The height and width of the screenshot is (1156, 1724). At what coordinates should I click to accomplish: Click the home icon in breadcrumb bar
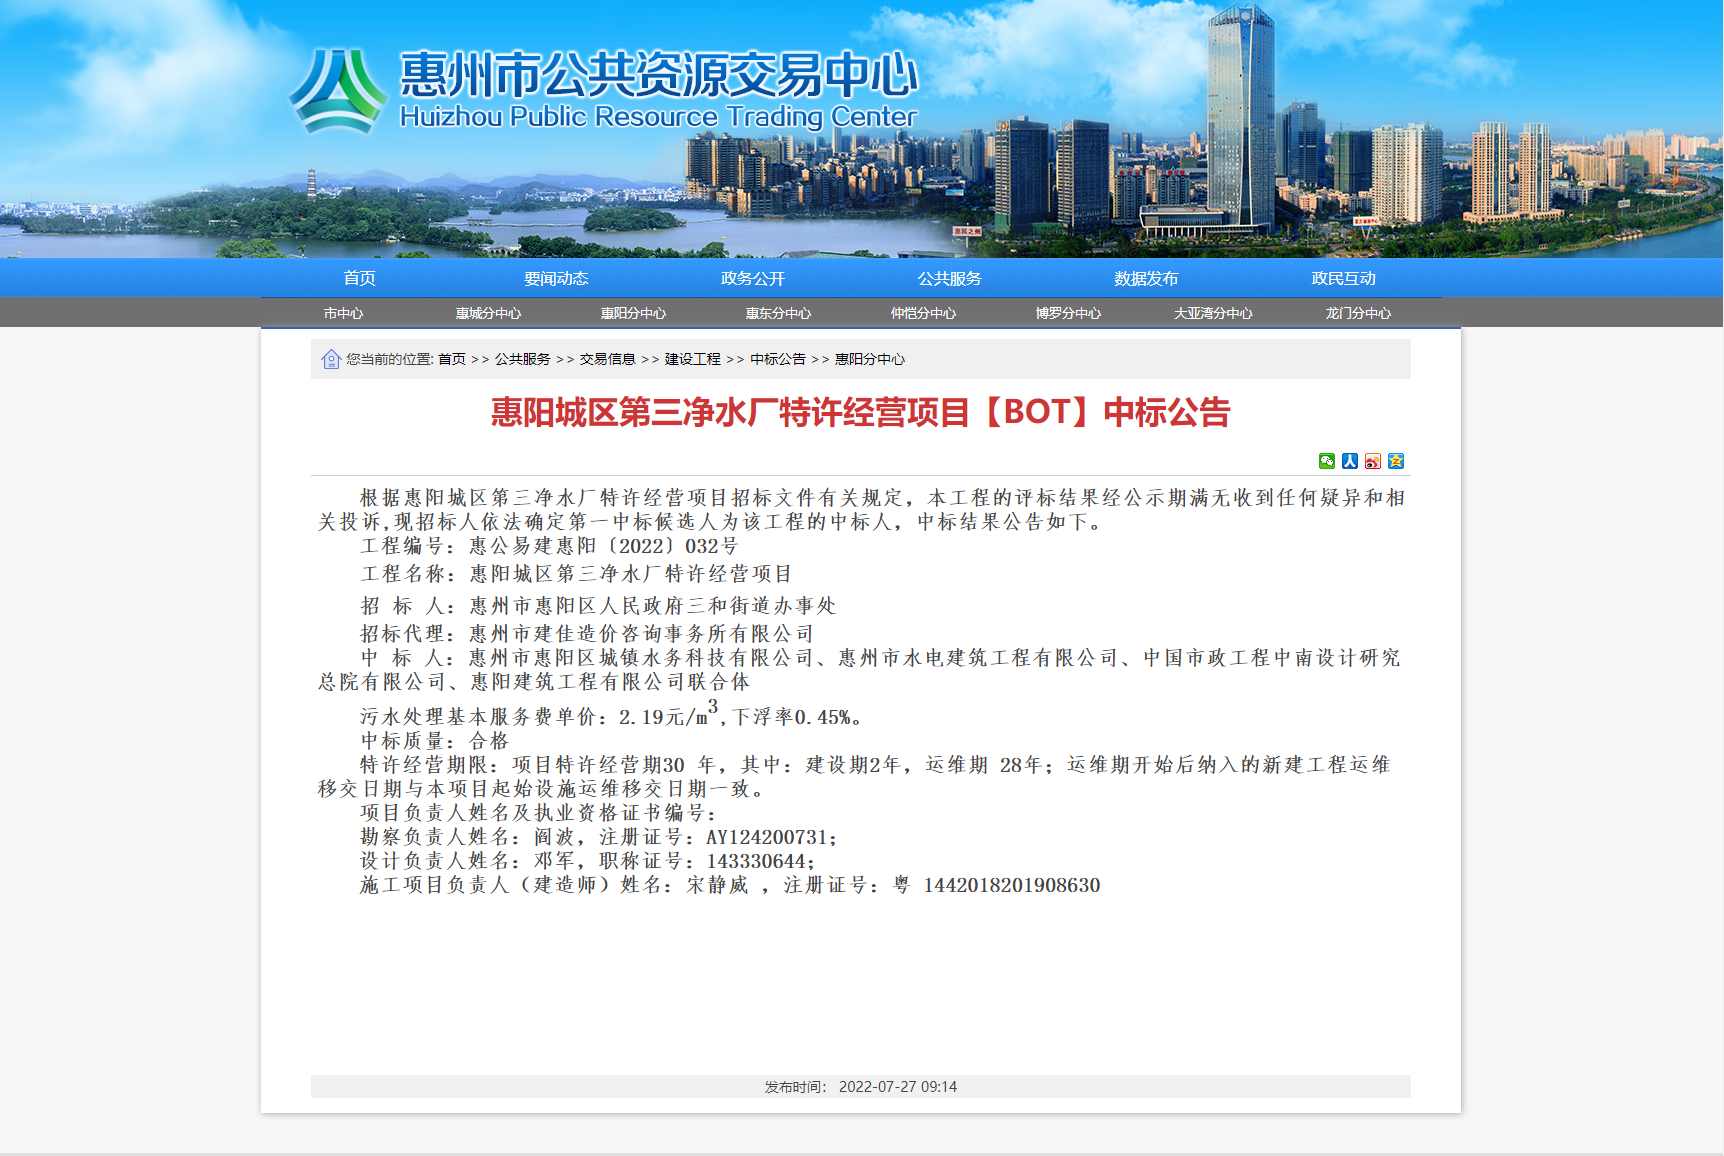tap(331, 359)
